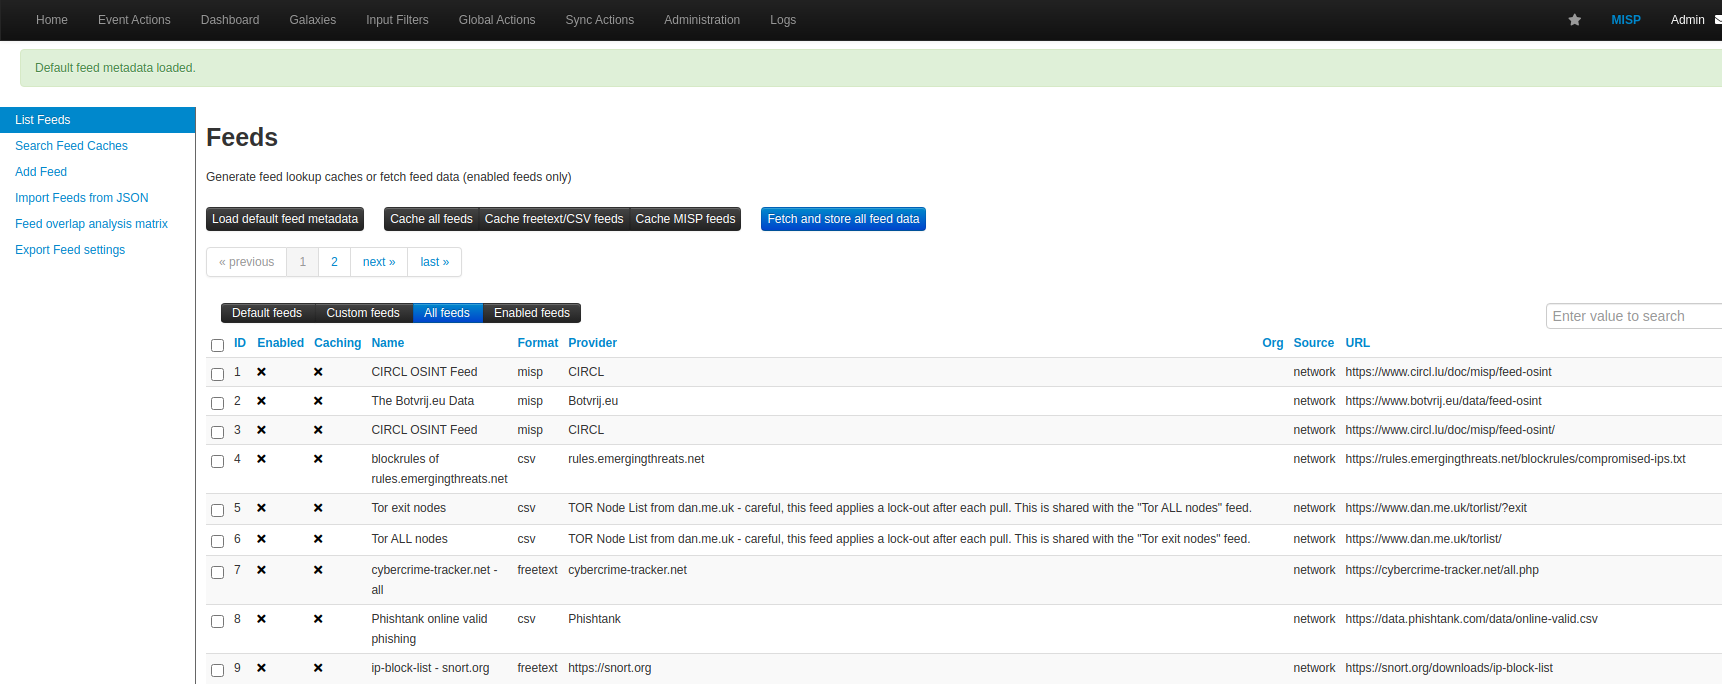Viewport: 1722px width, 684px height.
Task: Click Enabled X icon for snort.org feed
Action: coord(261,668)
